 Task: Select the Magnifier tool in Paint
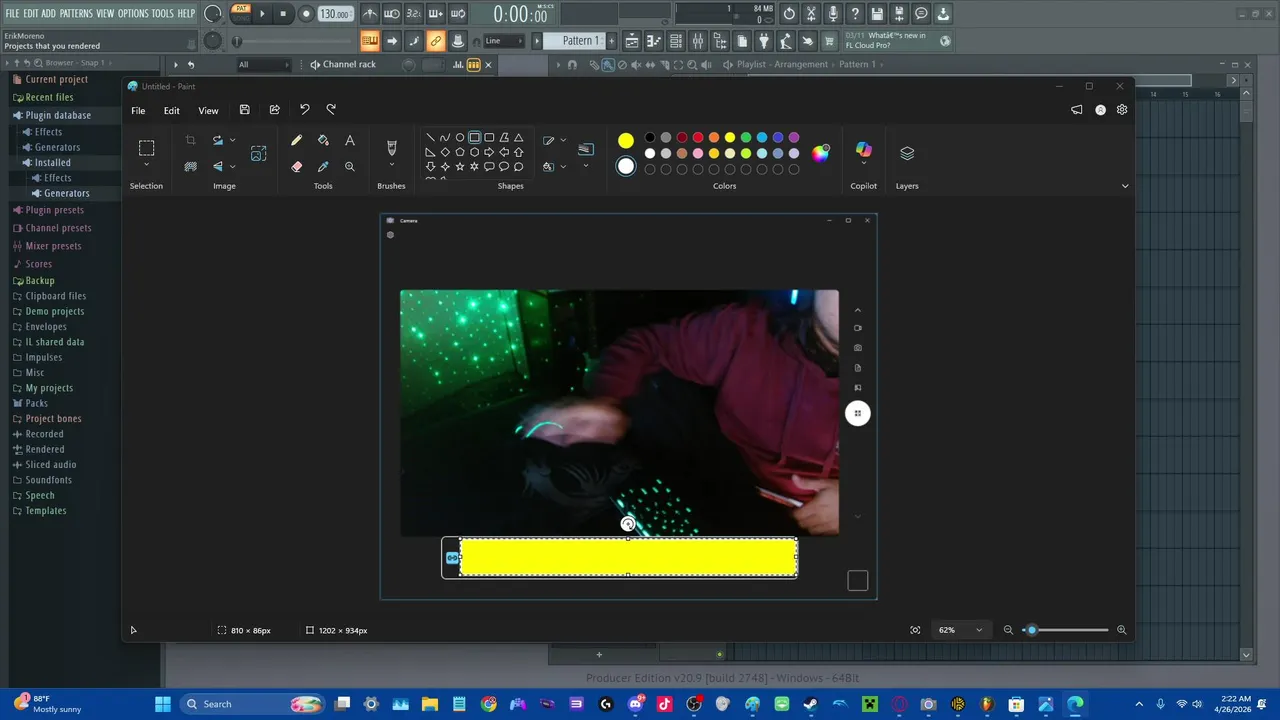coord(350,167)
